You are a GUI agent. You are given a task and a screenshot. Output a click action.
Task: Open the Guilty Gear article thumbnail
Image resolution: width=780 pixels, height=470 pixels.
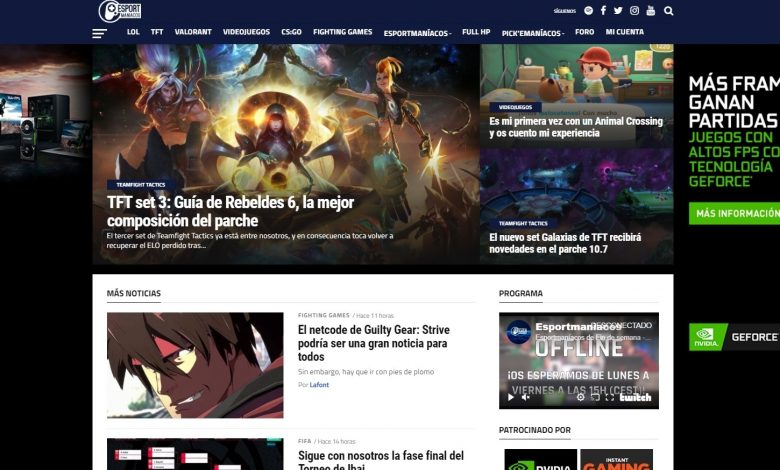pyautogui.click(x=195, y=365)
